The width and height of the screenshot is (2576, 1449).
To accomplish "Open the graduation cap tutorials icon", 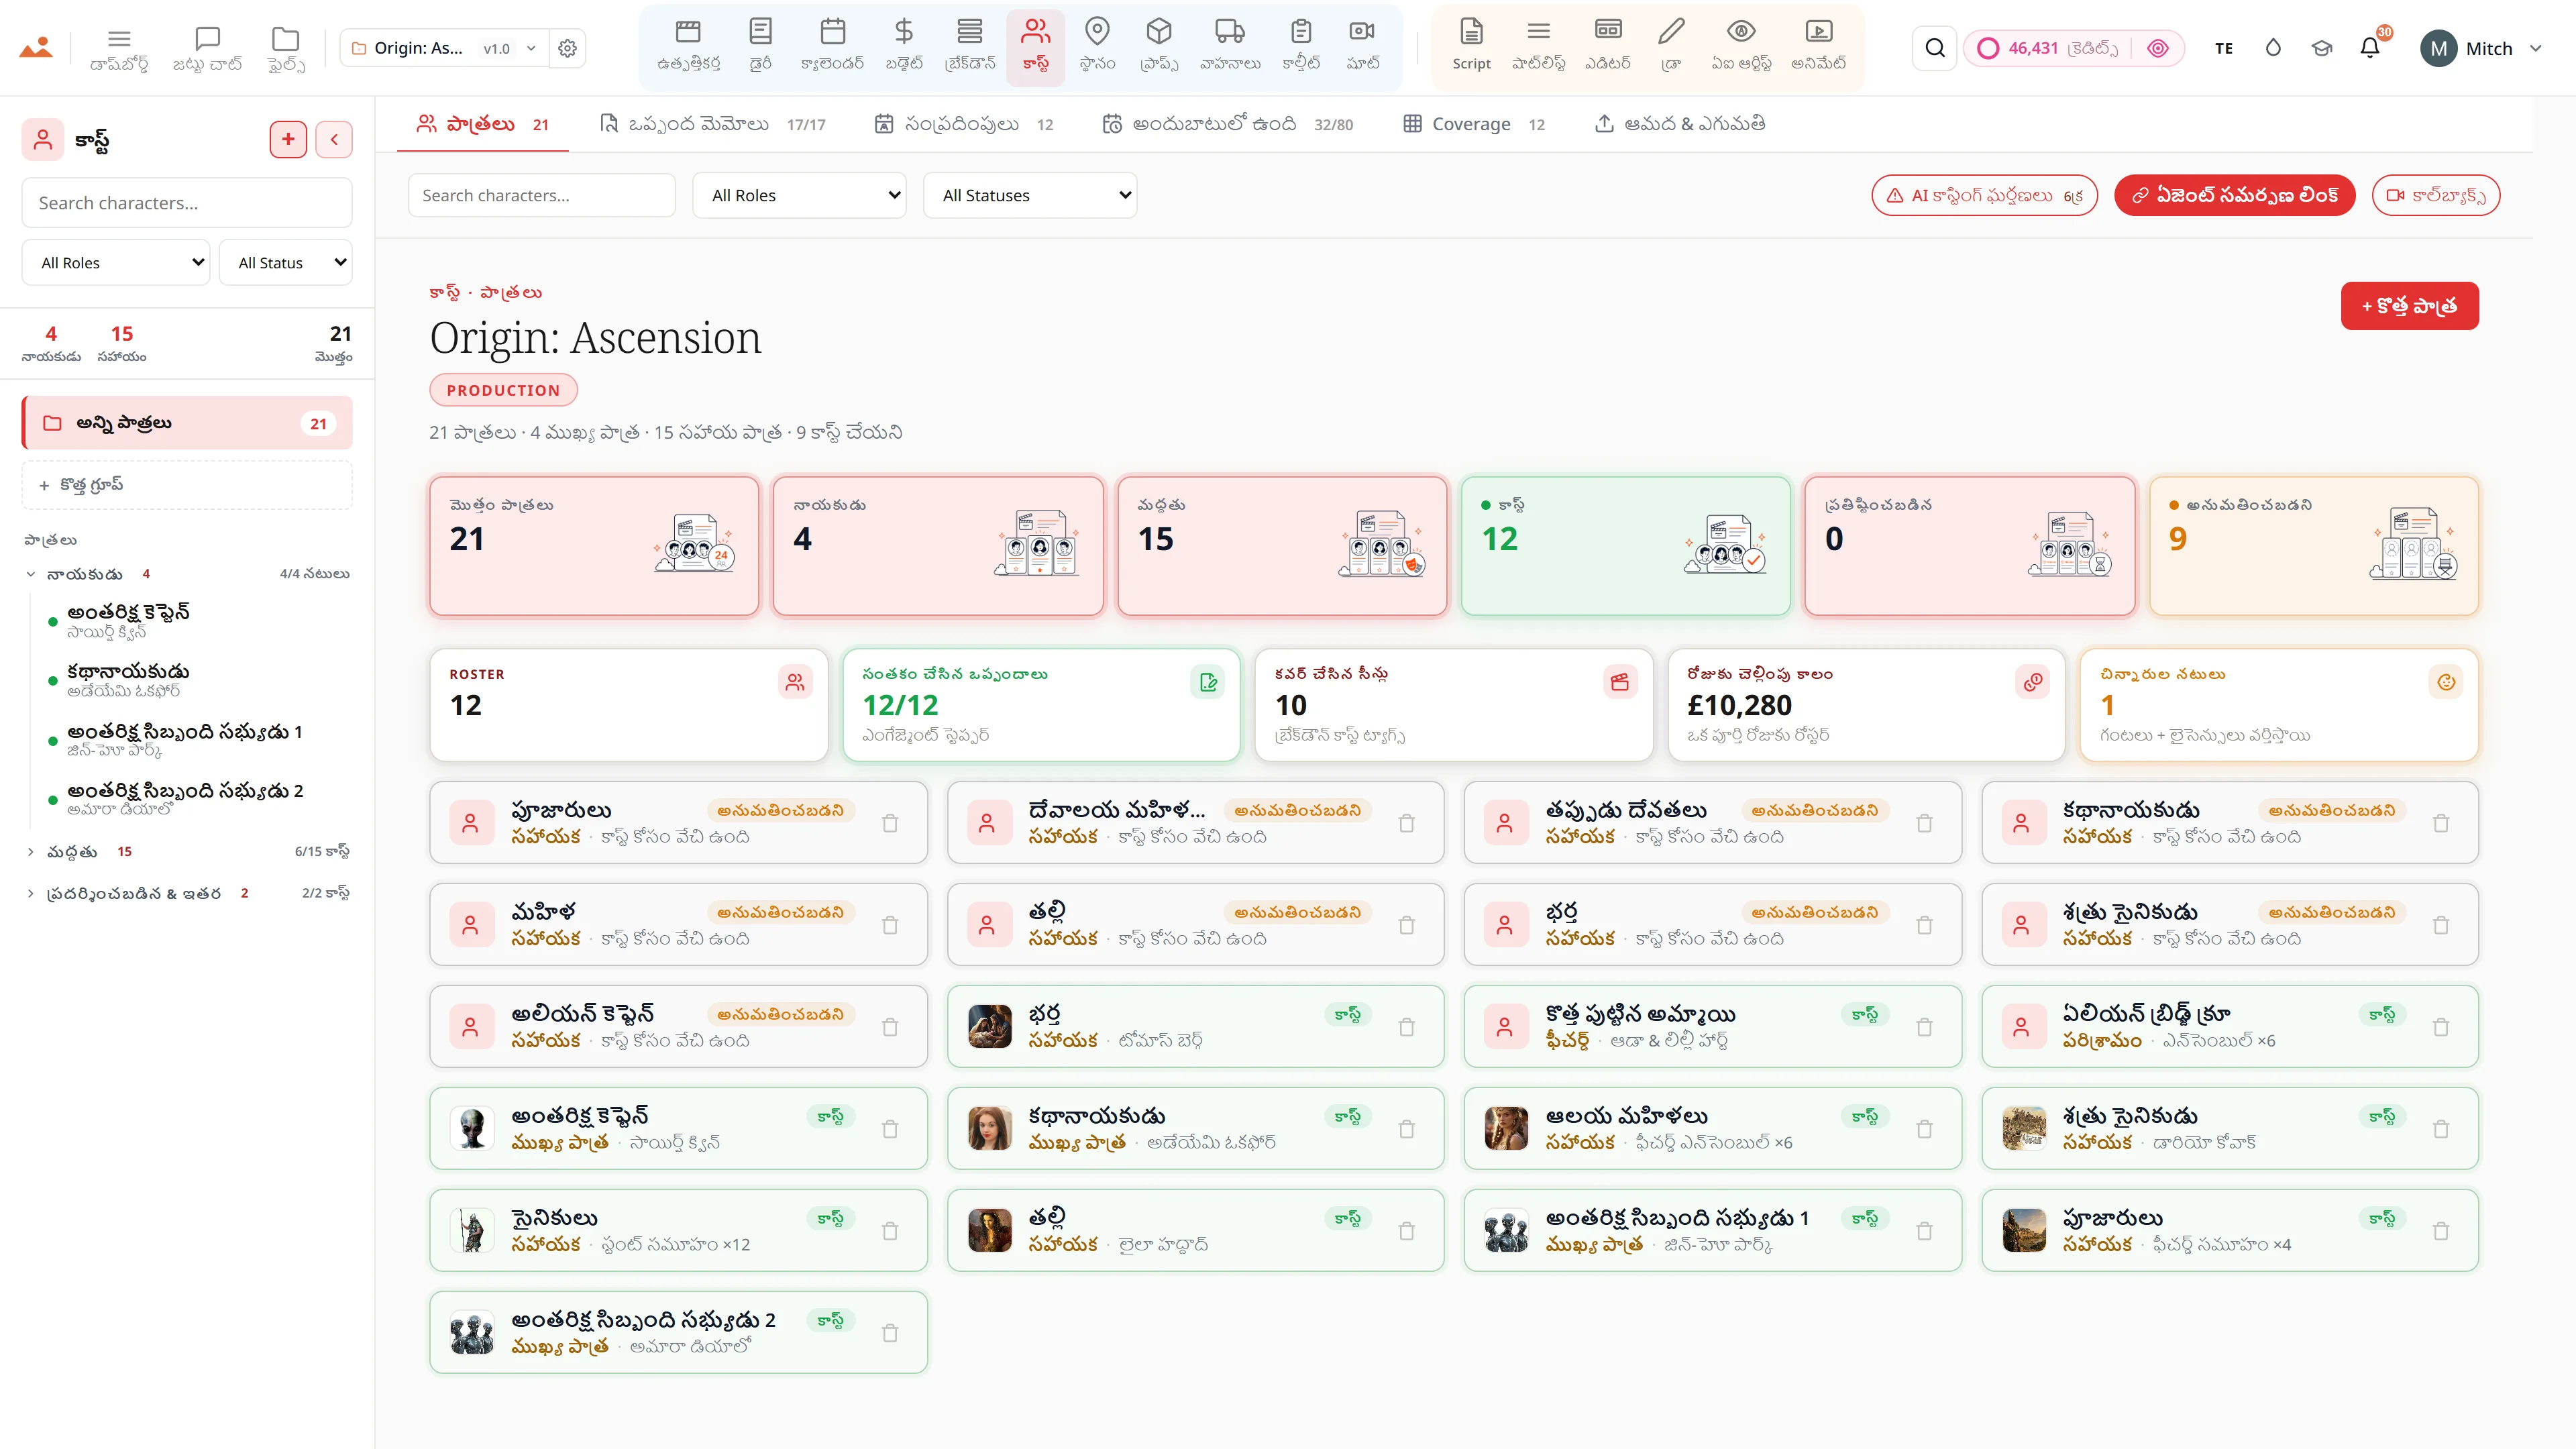I will click(x=2322, y=48).
